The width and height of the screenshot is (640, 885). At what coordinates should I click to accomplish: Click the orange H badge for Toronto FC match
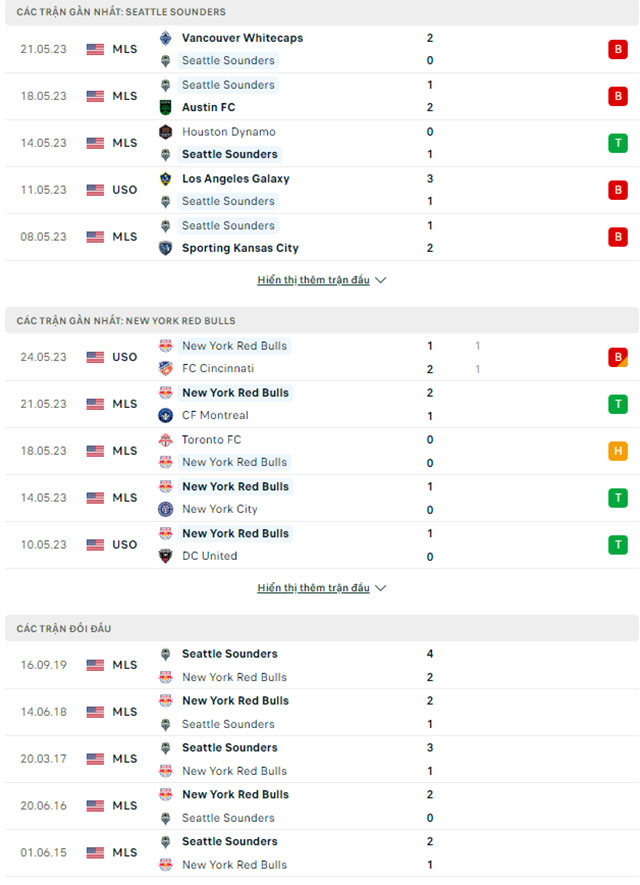[x=618, y=451]
